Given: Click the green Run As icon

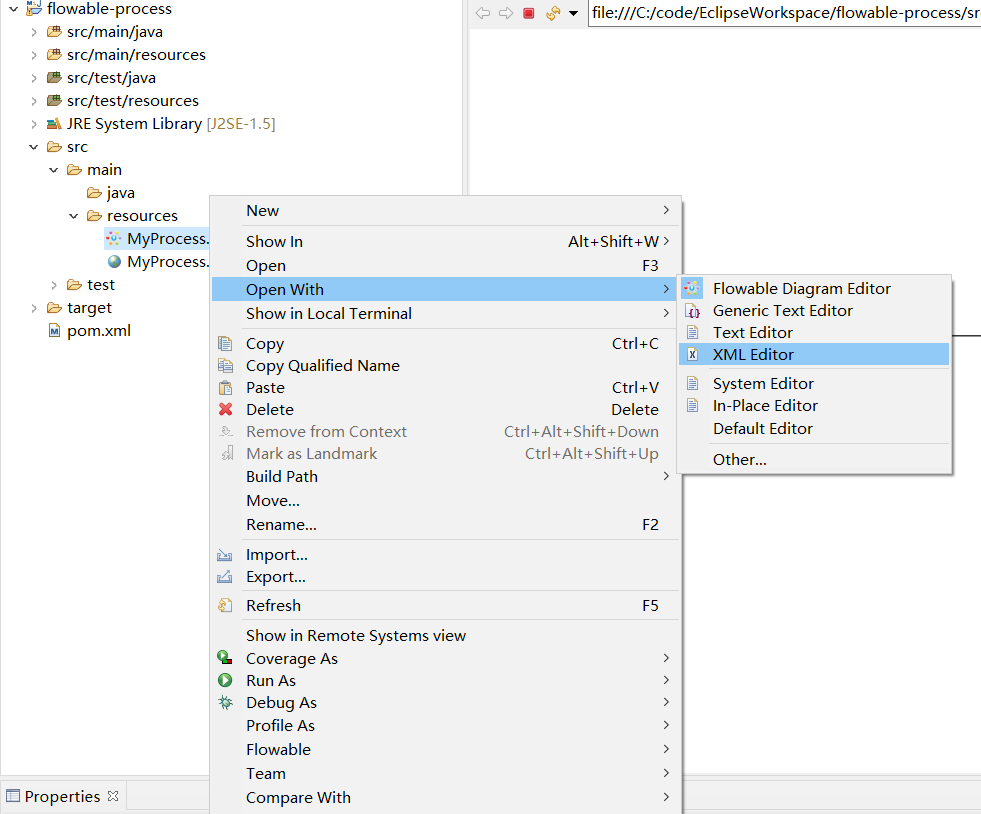Looking at the screenshot, I should pyautogui.click(x=224, y=680).
